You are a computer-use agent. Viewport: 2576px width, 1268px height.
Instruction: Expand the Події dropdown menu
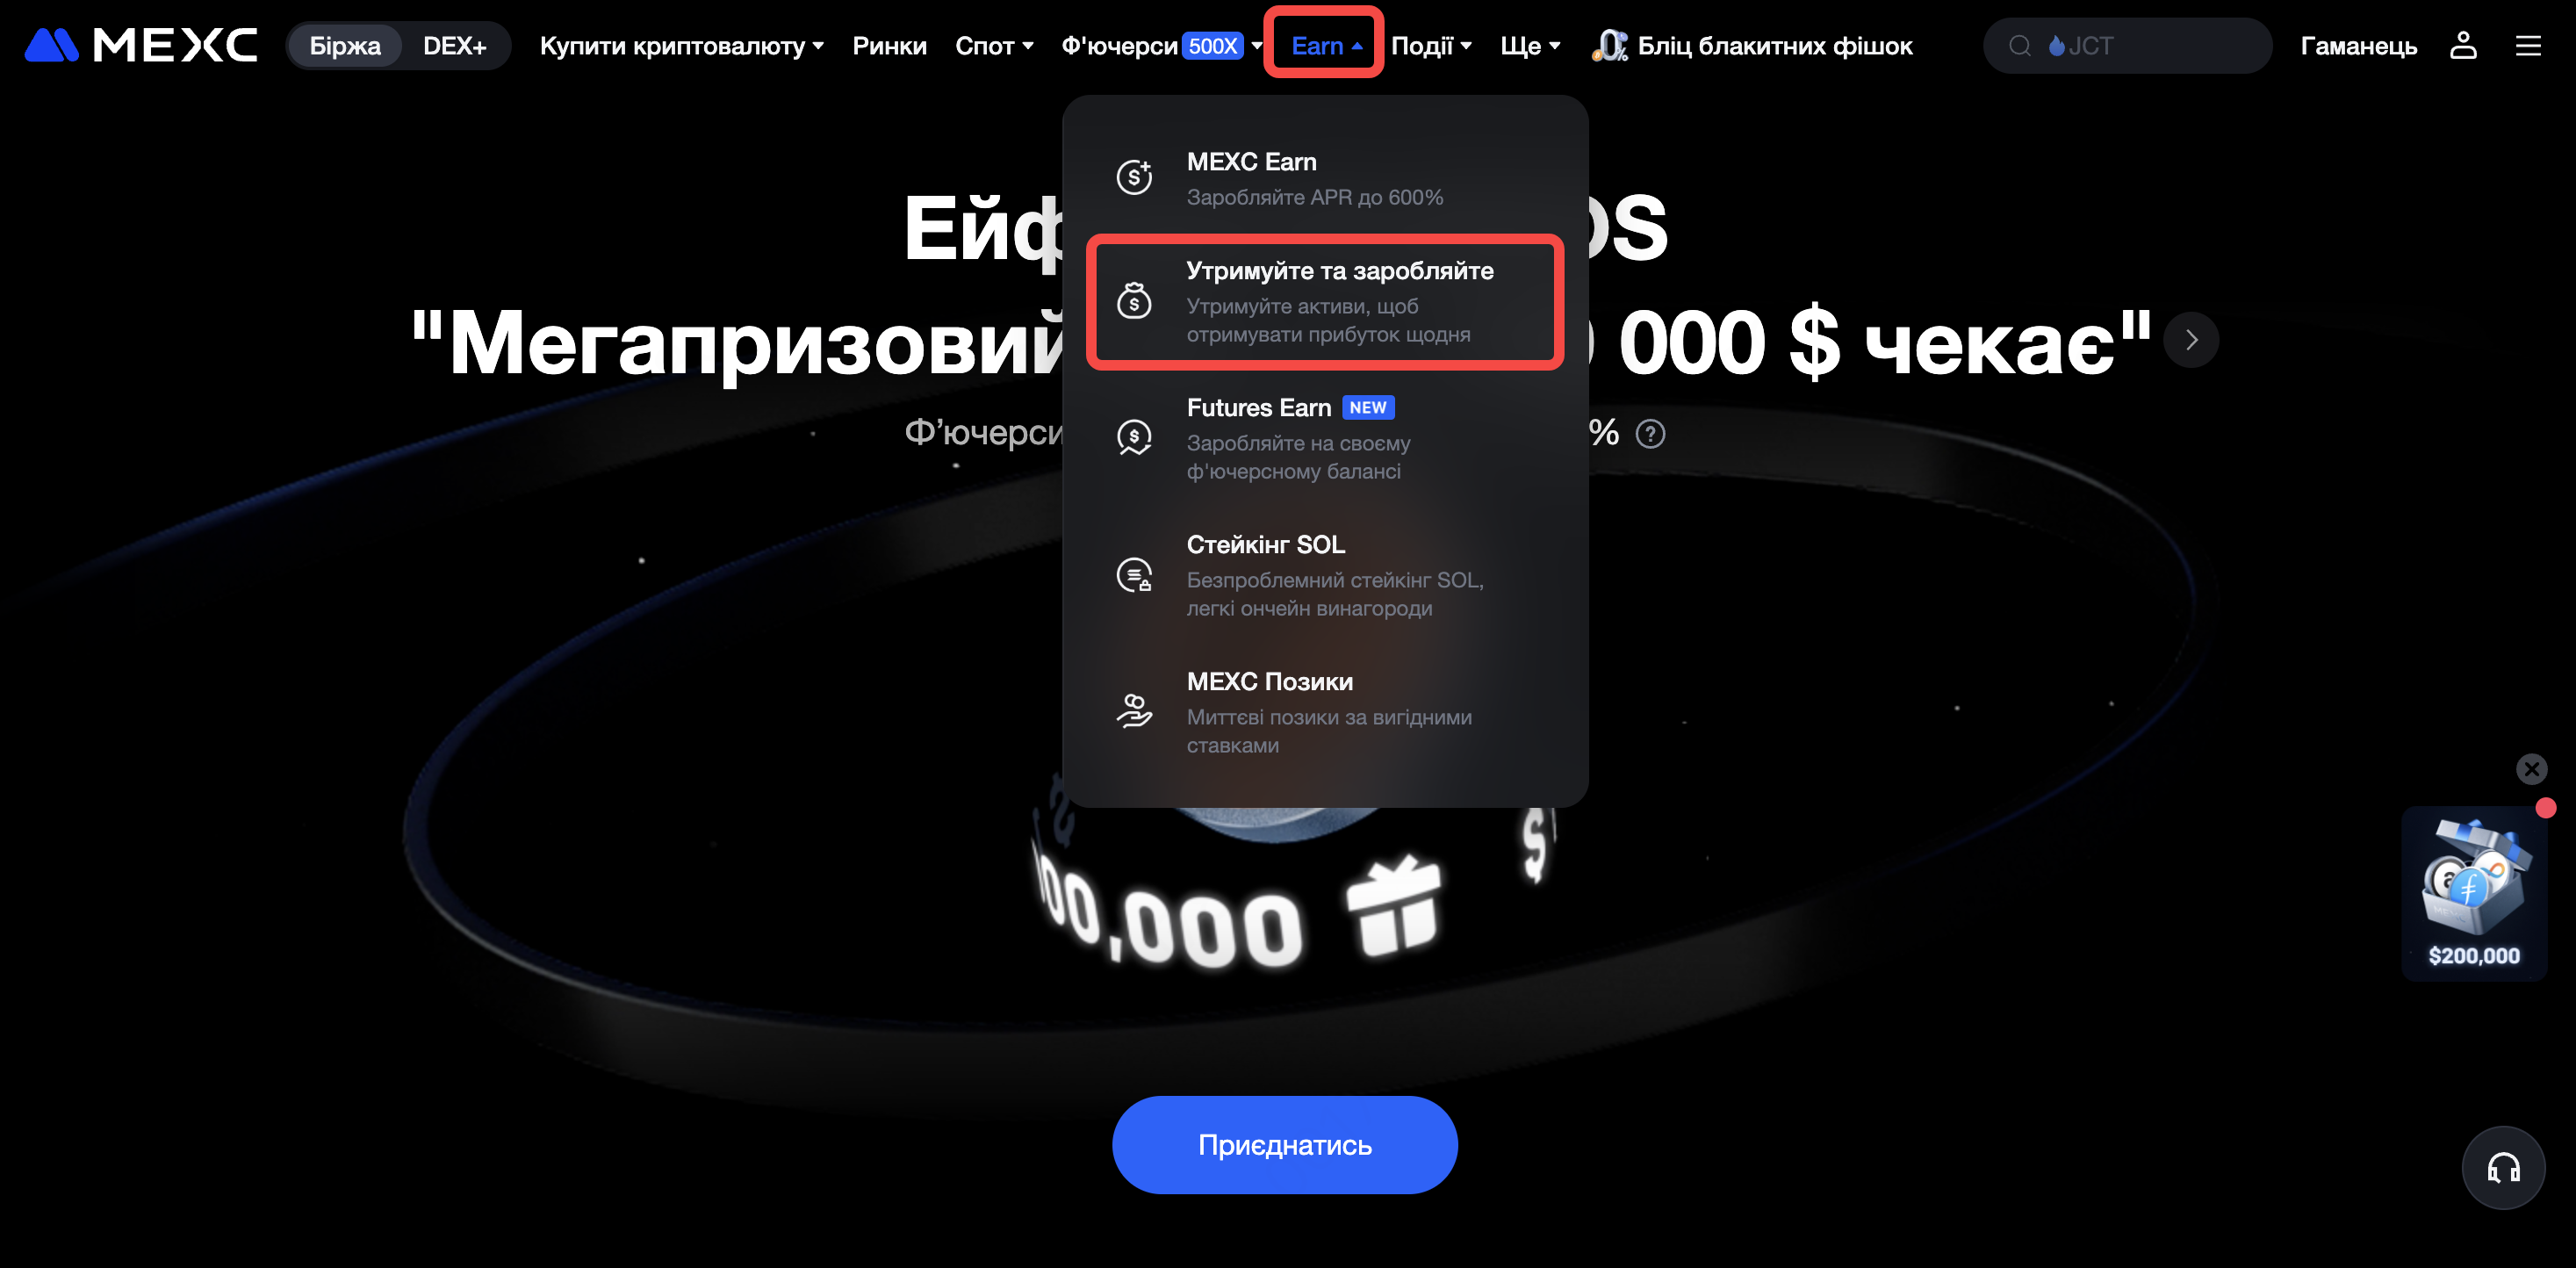(1430, 46)
